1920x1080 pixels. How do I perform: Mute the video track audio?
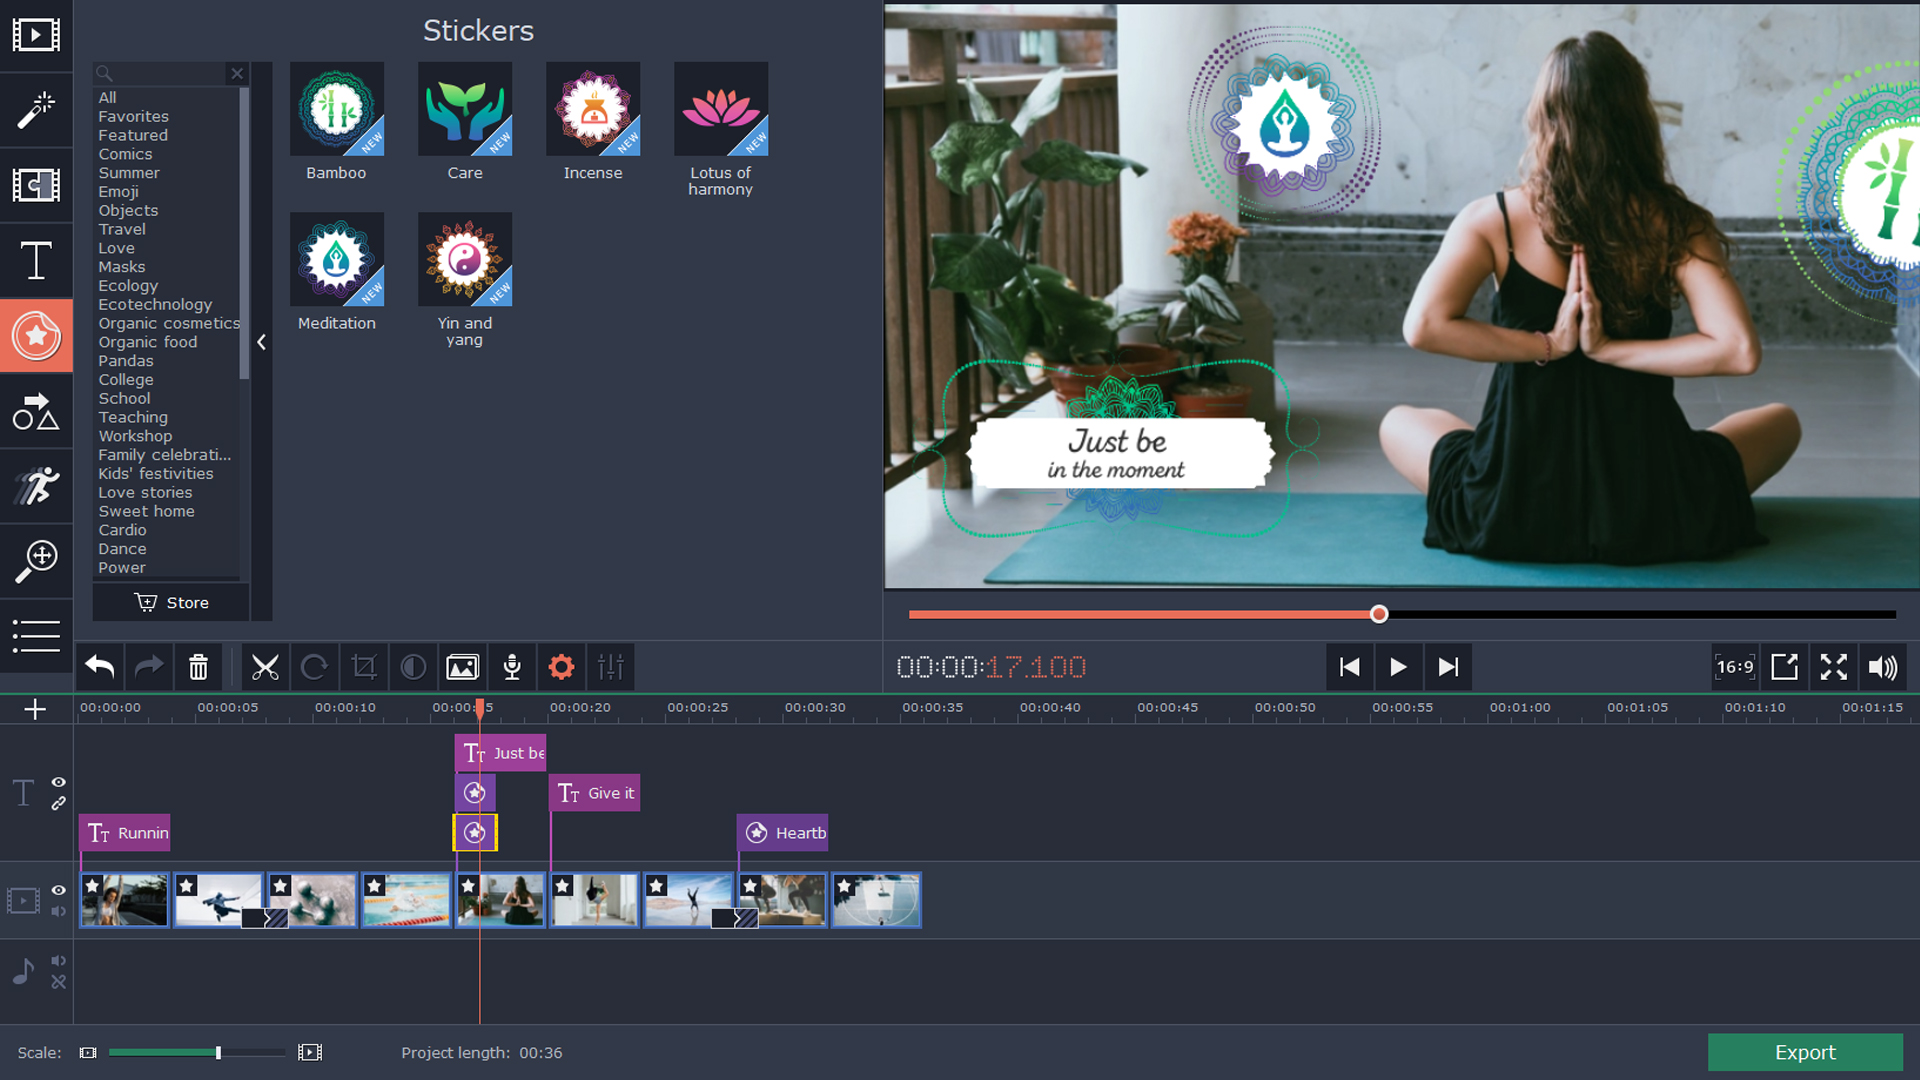[x=58, y=912]
